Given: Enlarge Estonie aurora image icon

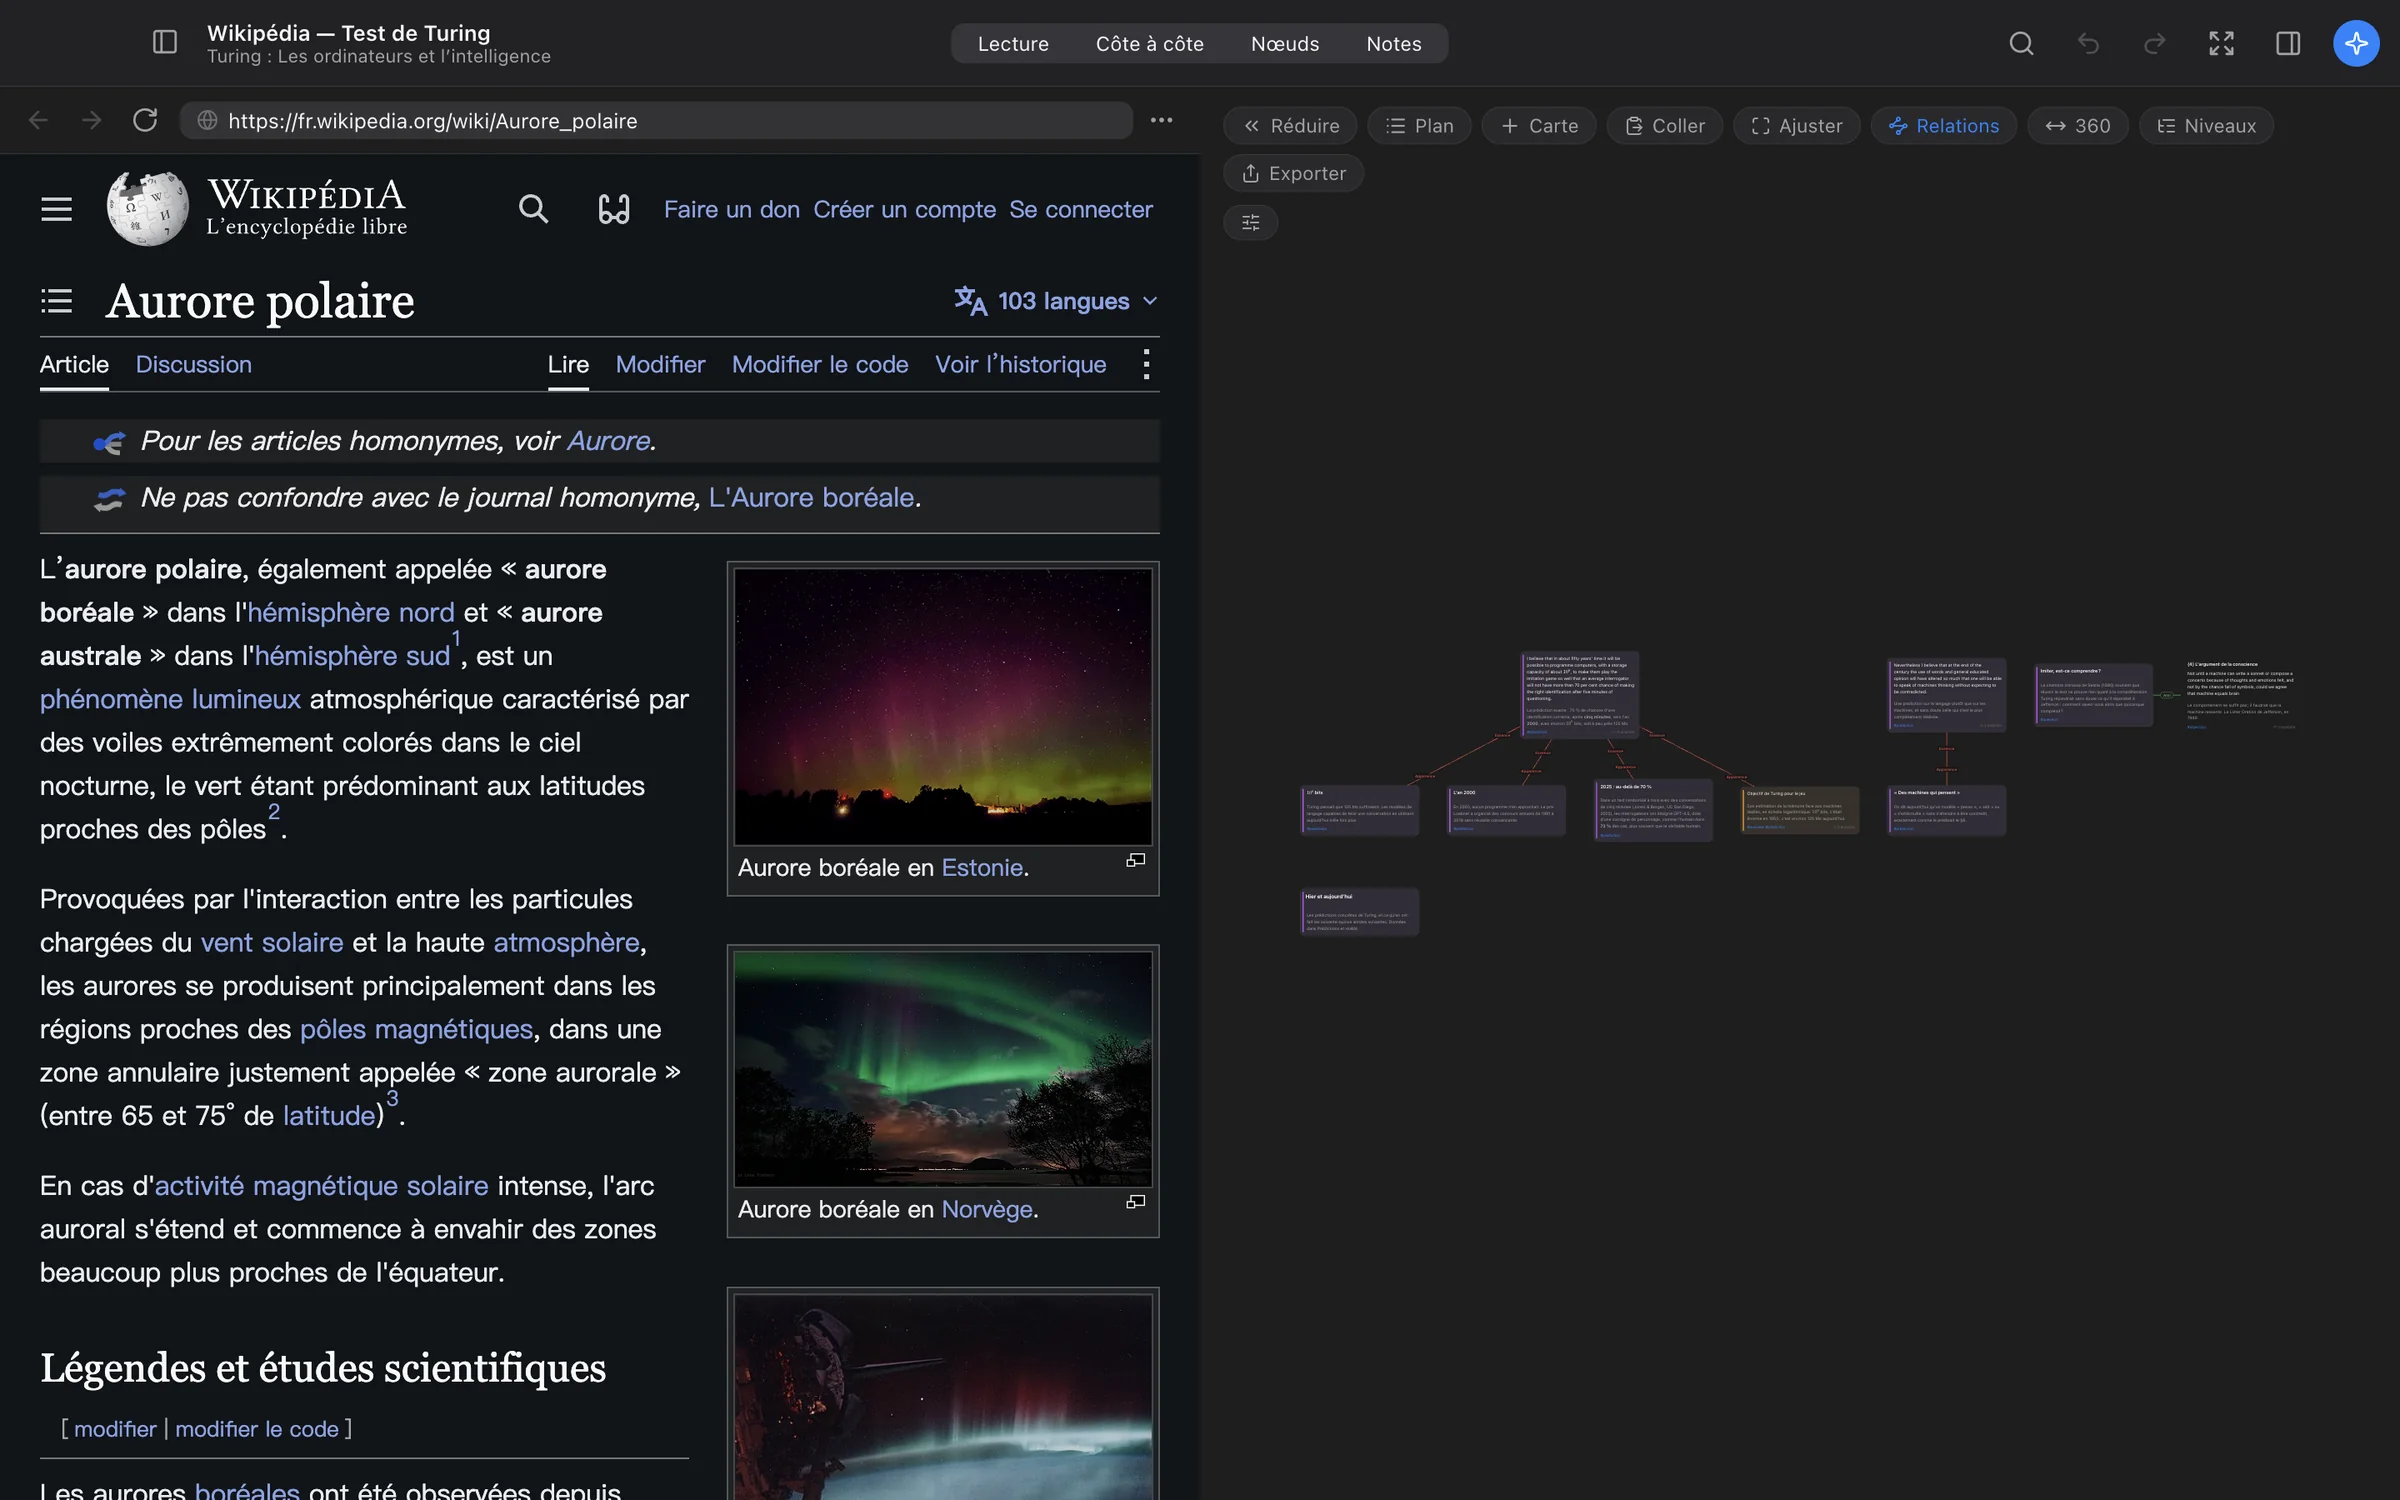Looking at the screenshot, I should [x=1136, y=860].
